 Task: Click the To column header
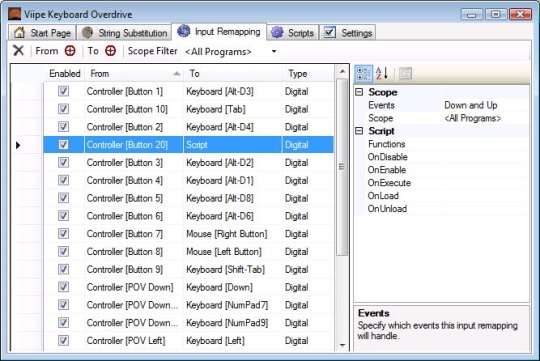pos(233,73)
